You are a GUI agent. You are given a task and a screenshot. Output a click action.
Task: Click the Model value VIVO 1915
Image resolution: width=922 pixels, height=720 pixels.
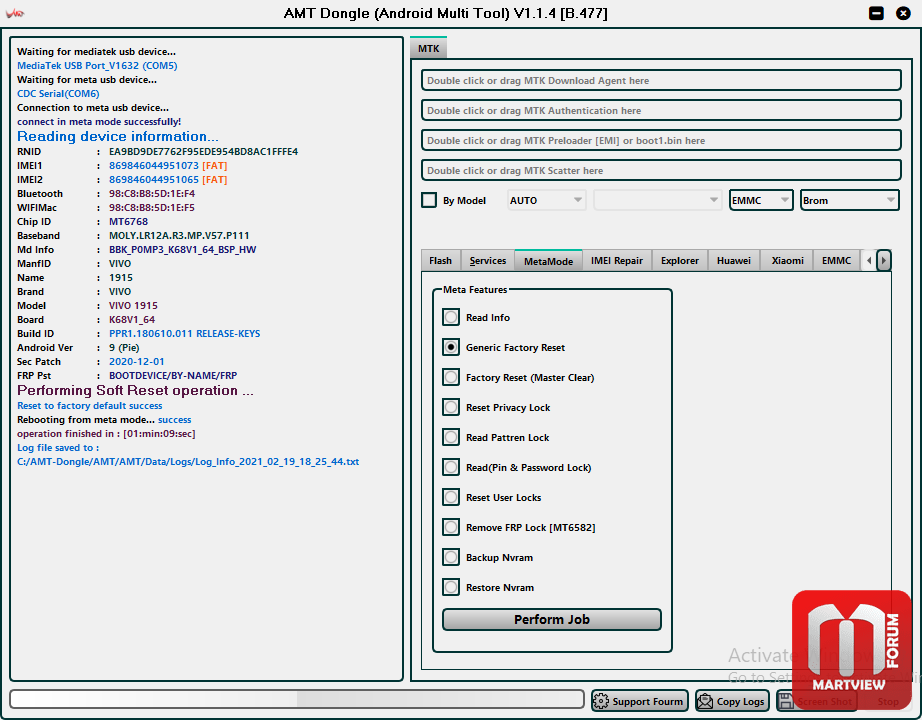[133, 305]
